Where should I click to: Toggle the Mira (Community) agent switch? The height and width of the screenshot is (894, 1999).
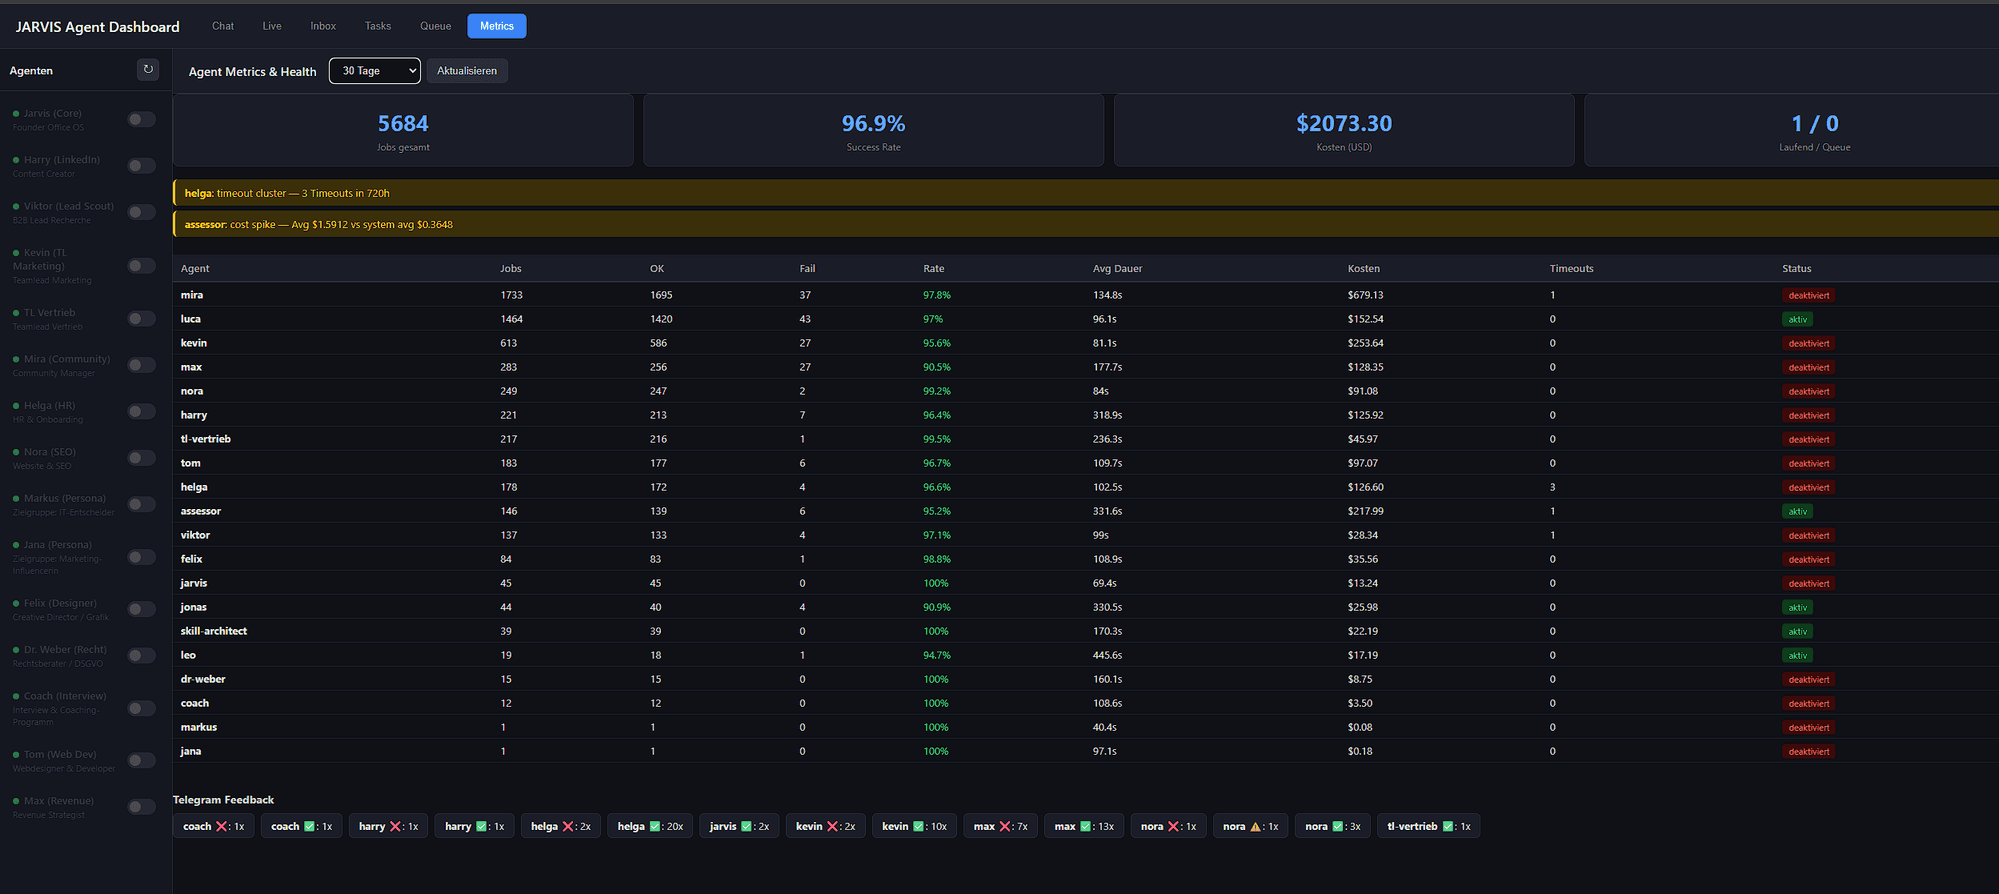[x=142, y=365]
